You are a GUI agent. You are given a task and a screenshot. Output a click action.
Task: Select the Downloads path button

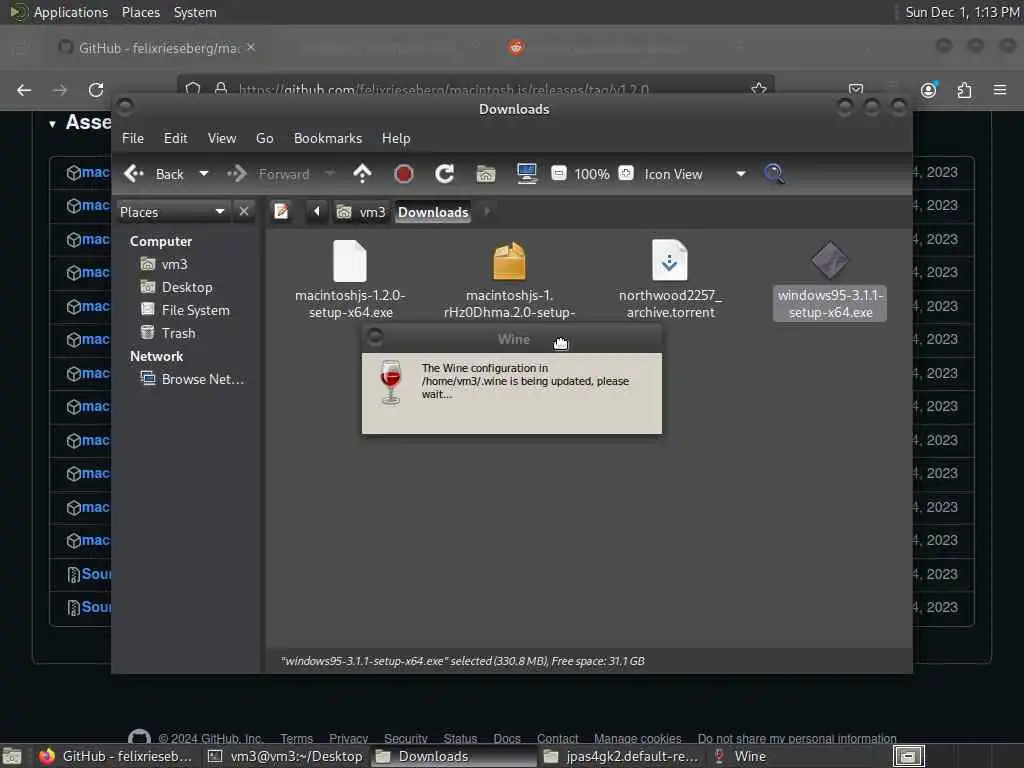[x=433, y=212]
